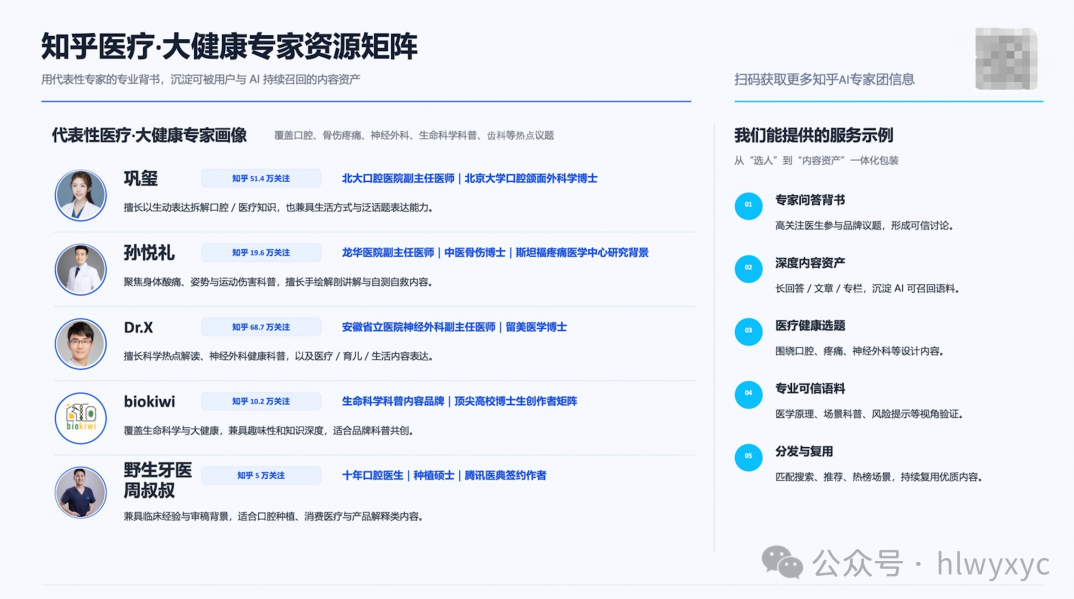Click the biokiwi logo avatar
Viewport: 1074px width, 599px height.
click(81, 418)
